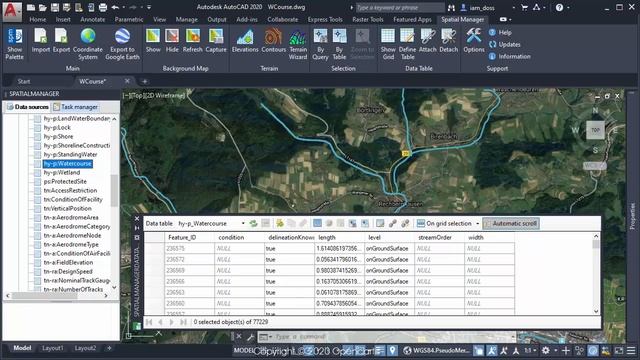The width and height of the screenshot is (640, 360).
Task: Check the tn-a:AerodromeArea checkbox
Action: 38,218
